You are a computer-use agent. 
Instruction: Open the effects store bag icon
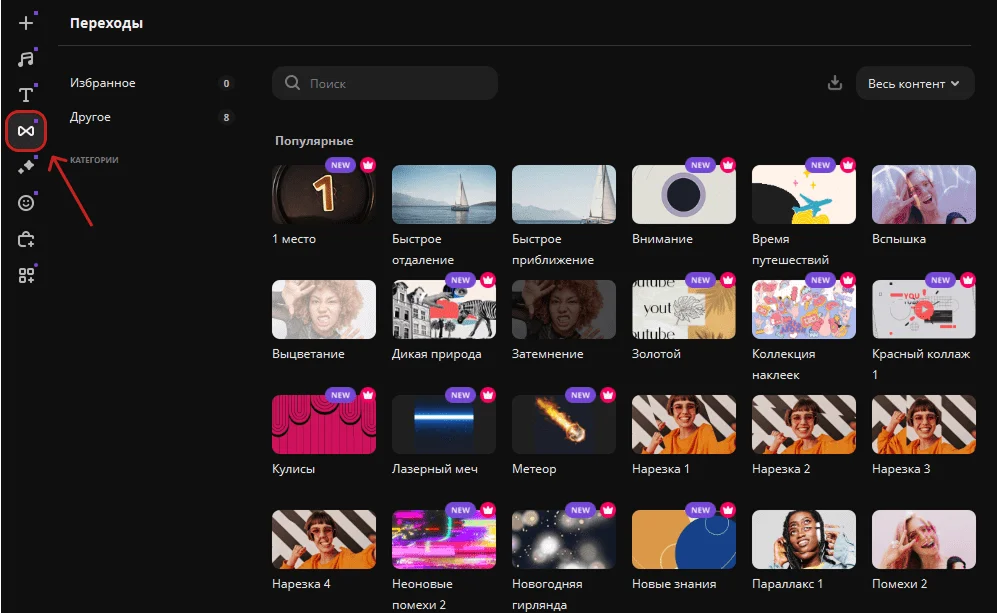point(26,239)
